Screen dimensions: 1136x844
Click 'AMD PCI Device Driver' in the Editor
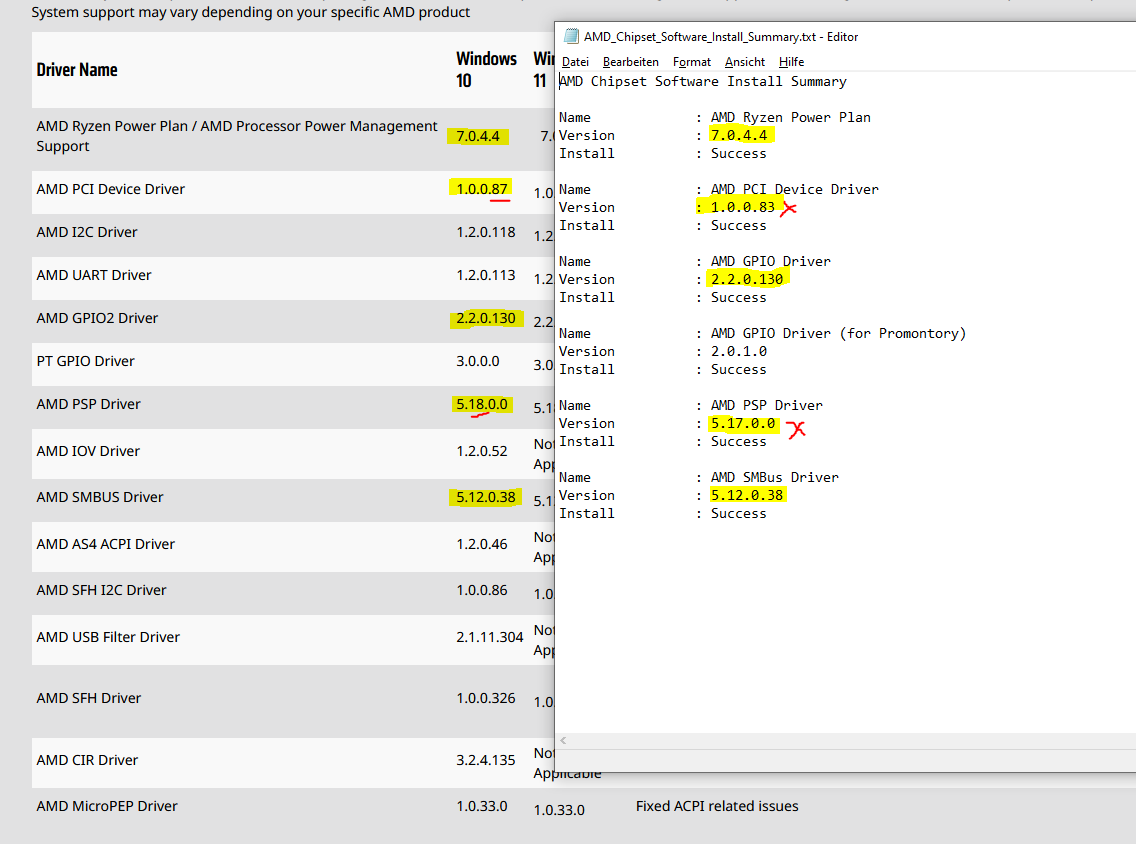[x=795, y=189]
